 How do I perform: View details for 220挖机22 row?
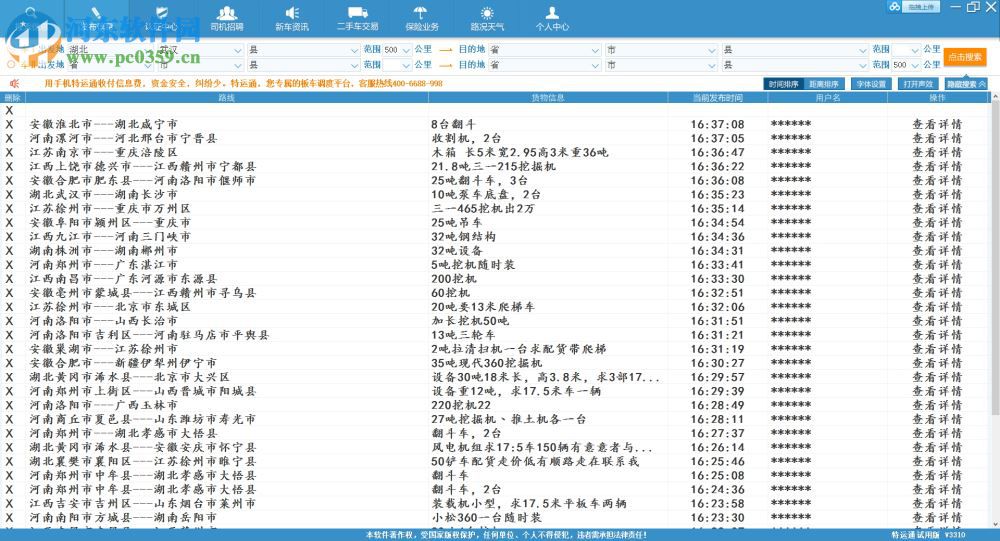(937, 405)
